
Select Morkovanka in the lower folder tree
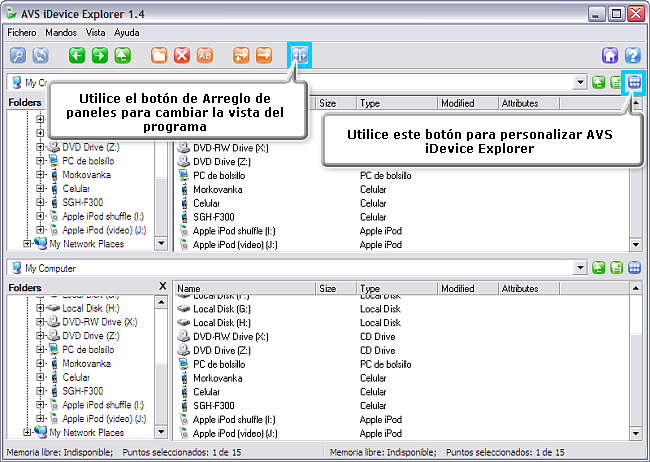click(x=86, y=363)
